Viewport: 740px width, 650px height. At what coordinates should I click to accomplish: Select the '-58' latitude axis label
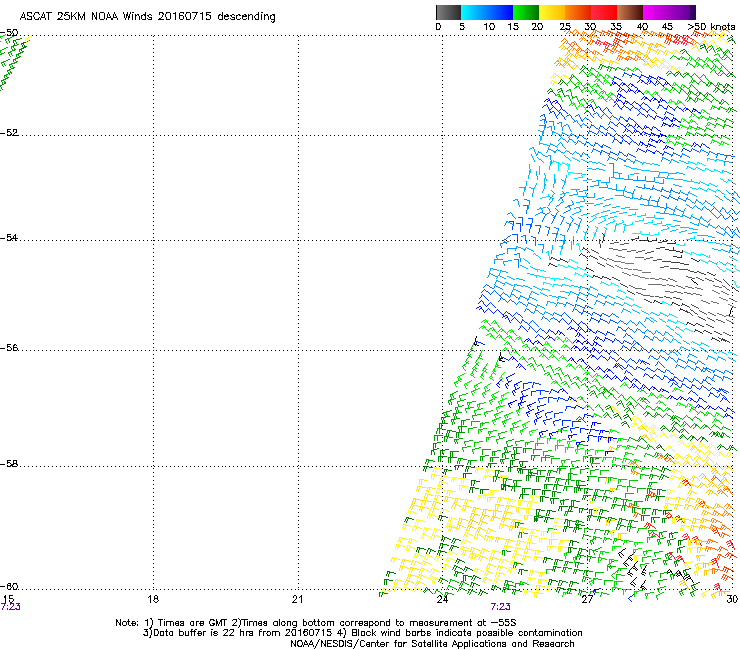9,464
